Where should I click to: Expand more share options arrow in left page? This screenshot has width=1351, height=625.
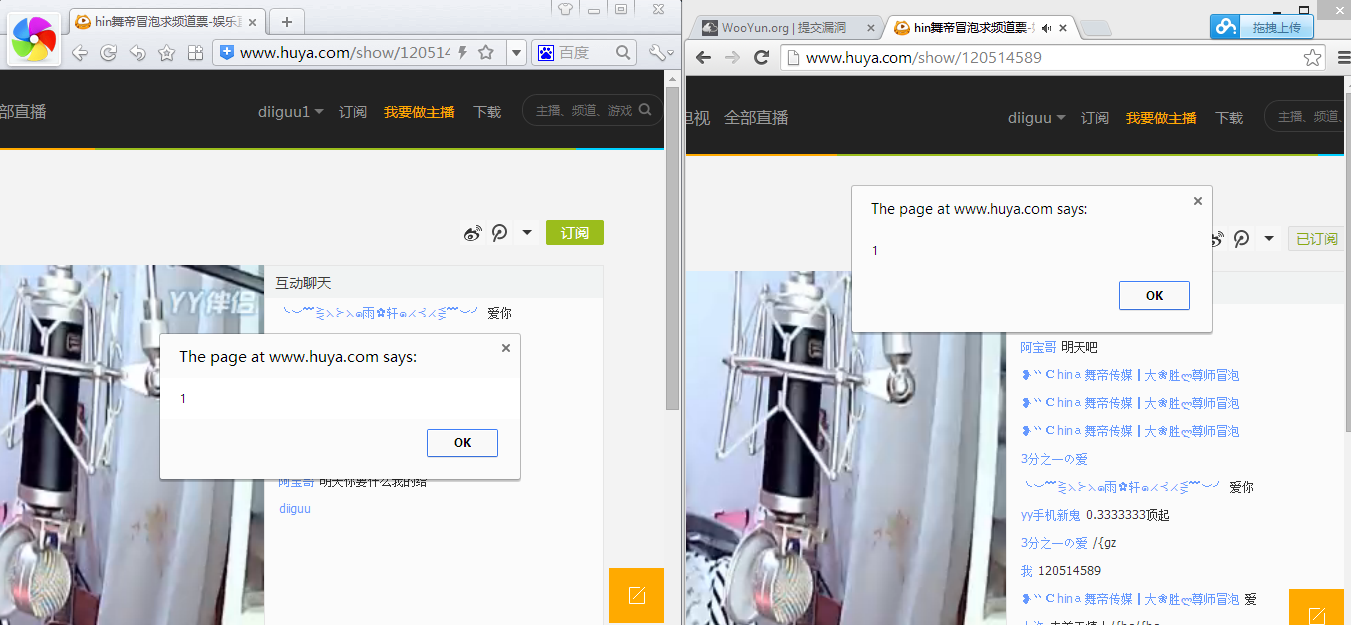527,234
